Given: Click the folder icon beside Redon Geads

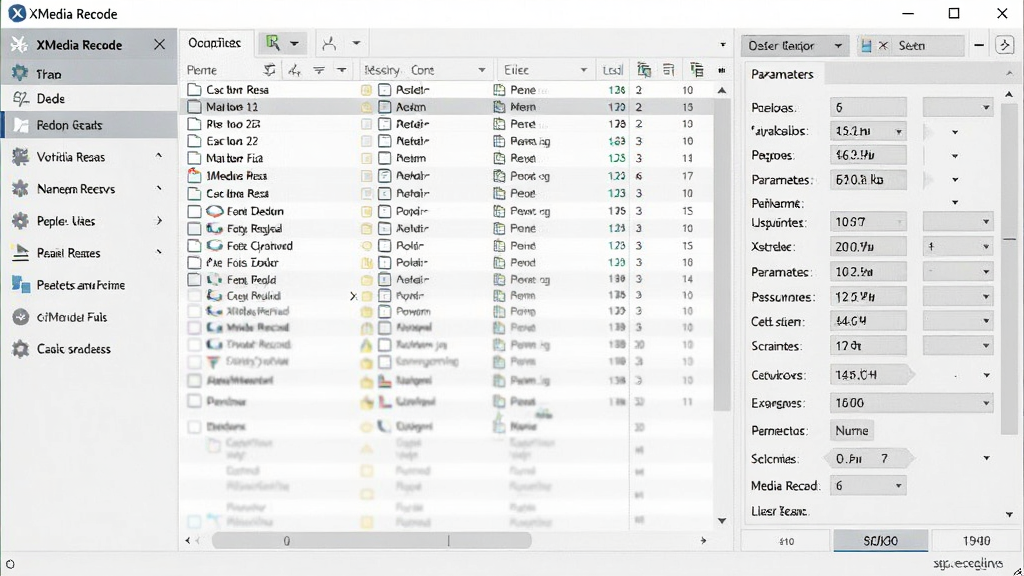Looking at the screenshot, I should (21, 125).
